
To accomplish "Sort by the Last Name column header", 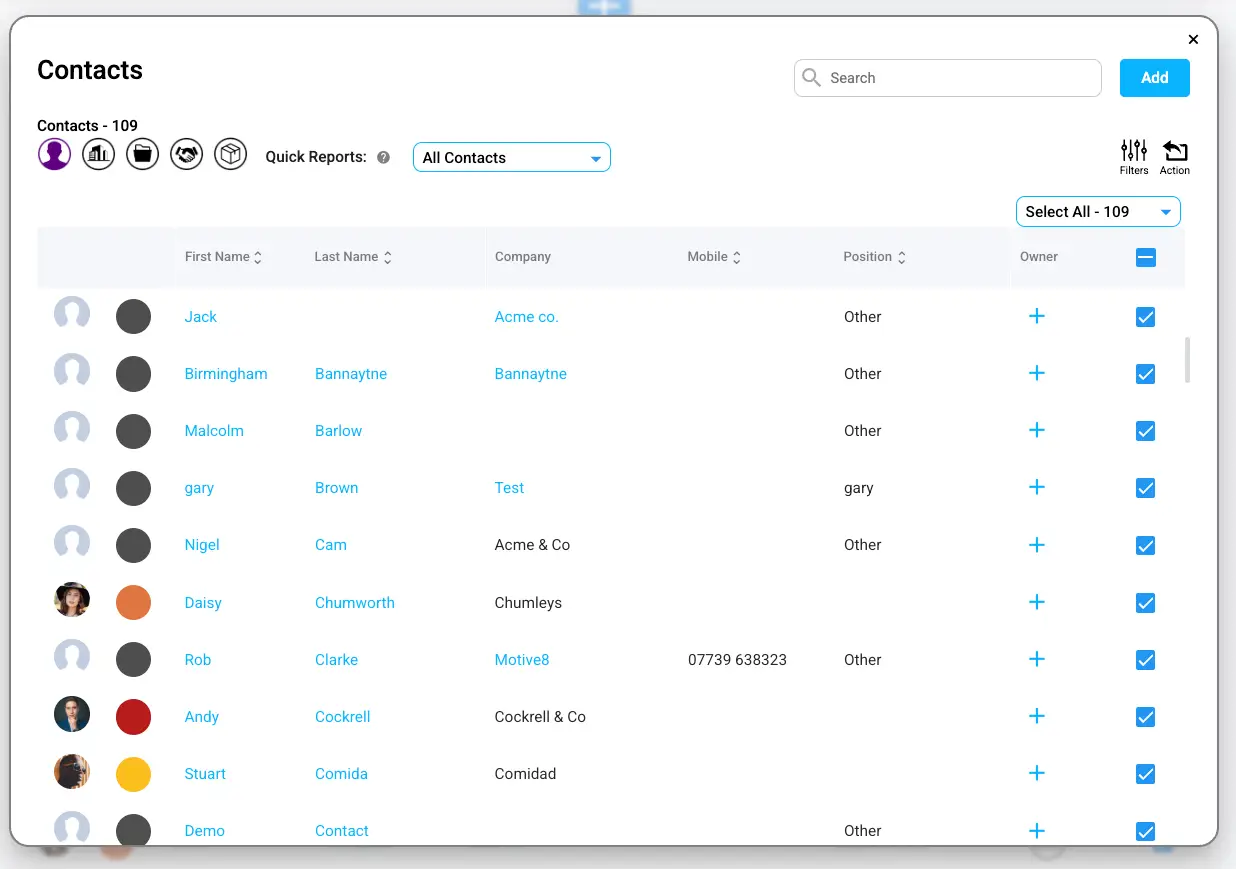I will (x=353, y=257).
